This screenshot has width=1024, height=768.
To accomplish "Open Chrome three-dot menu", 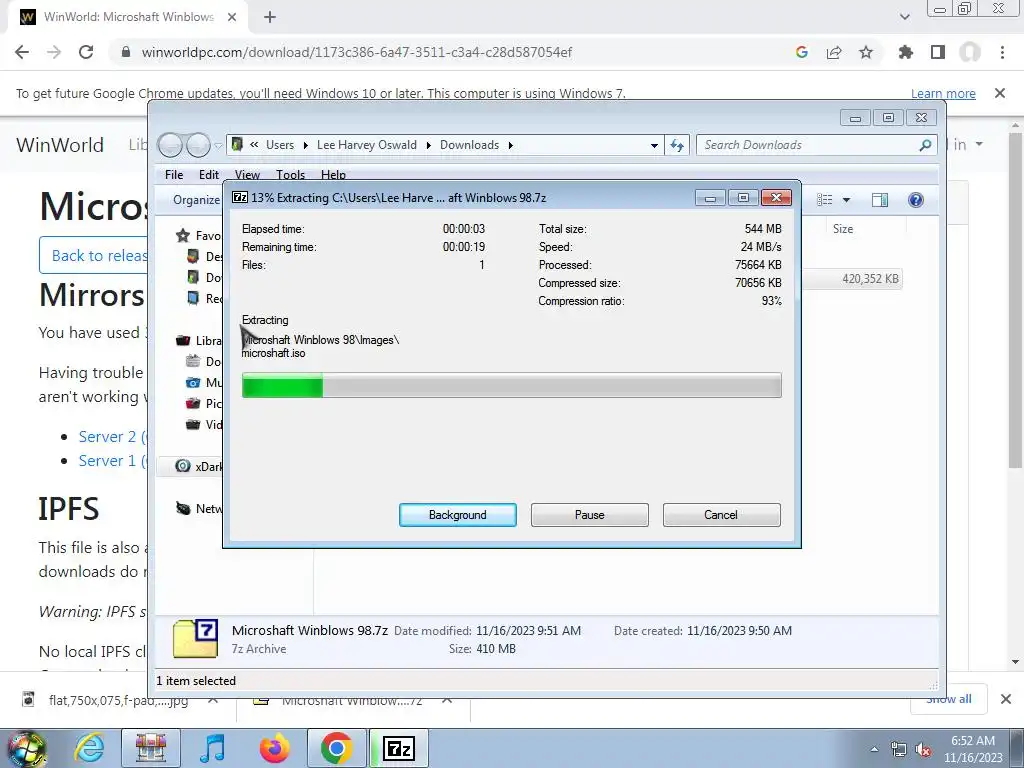I will [x=1002, y=52].
